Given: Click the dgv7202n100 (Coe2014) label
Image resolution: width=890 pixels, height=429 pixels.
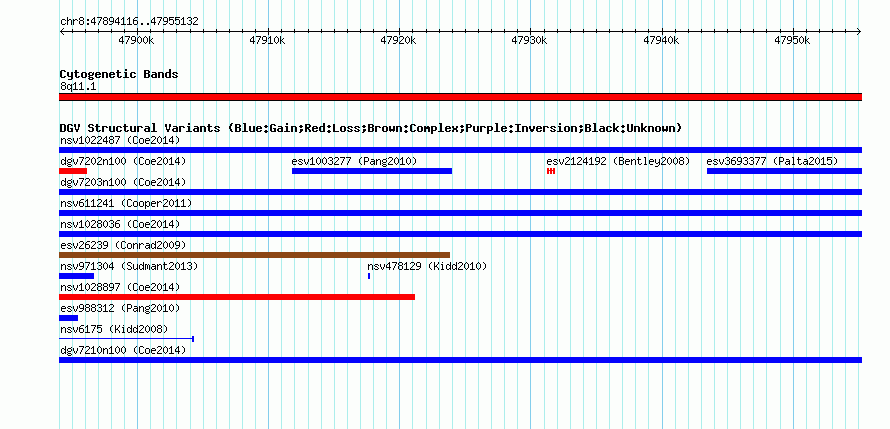Looking at the screenshot, I should click(123, 161).
